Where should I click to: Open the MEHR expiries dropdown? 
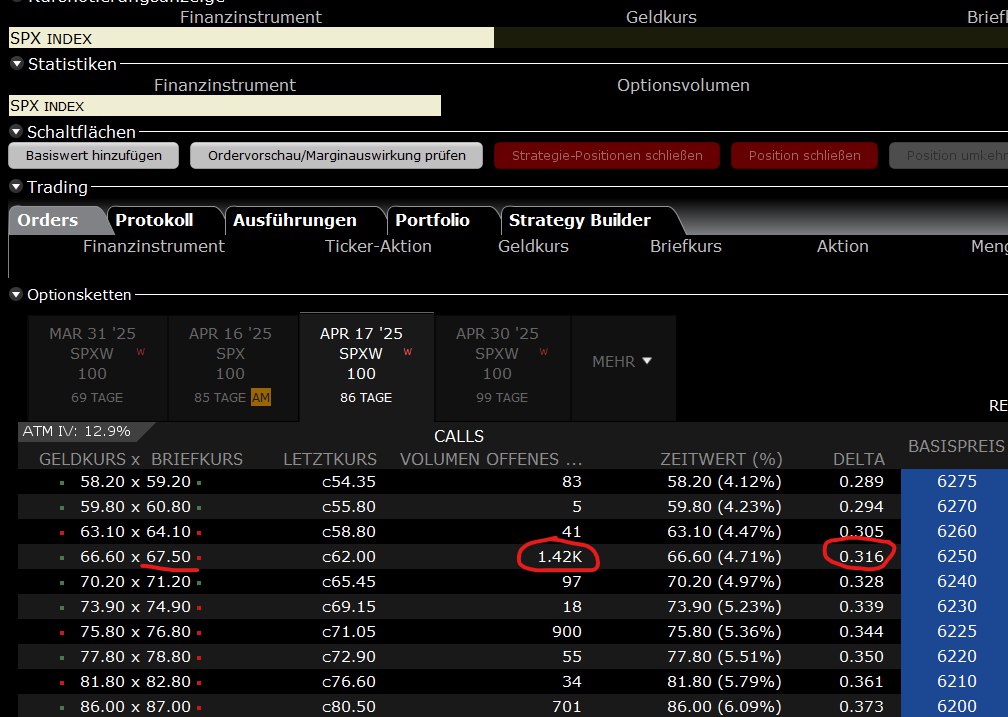(622, 361)
